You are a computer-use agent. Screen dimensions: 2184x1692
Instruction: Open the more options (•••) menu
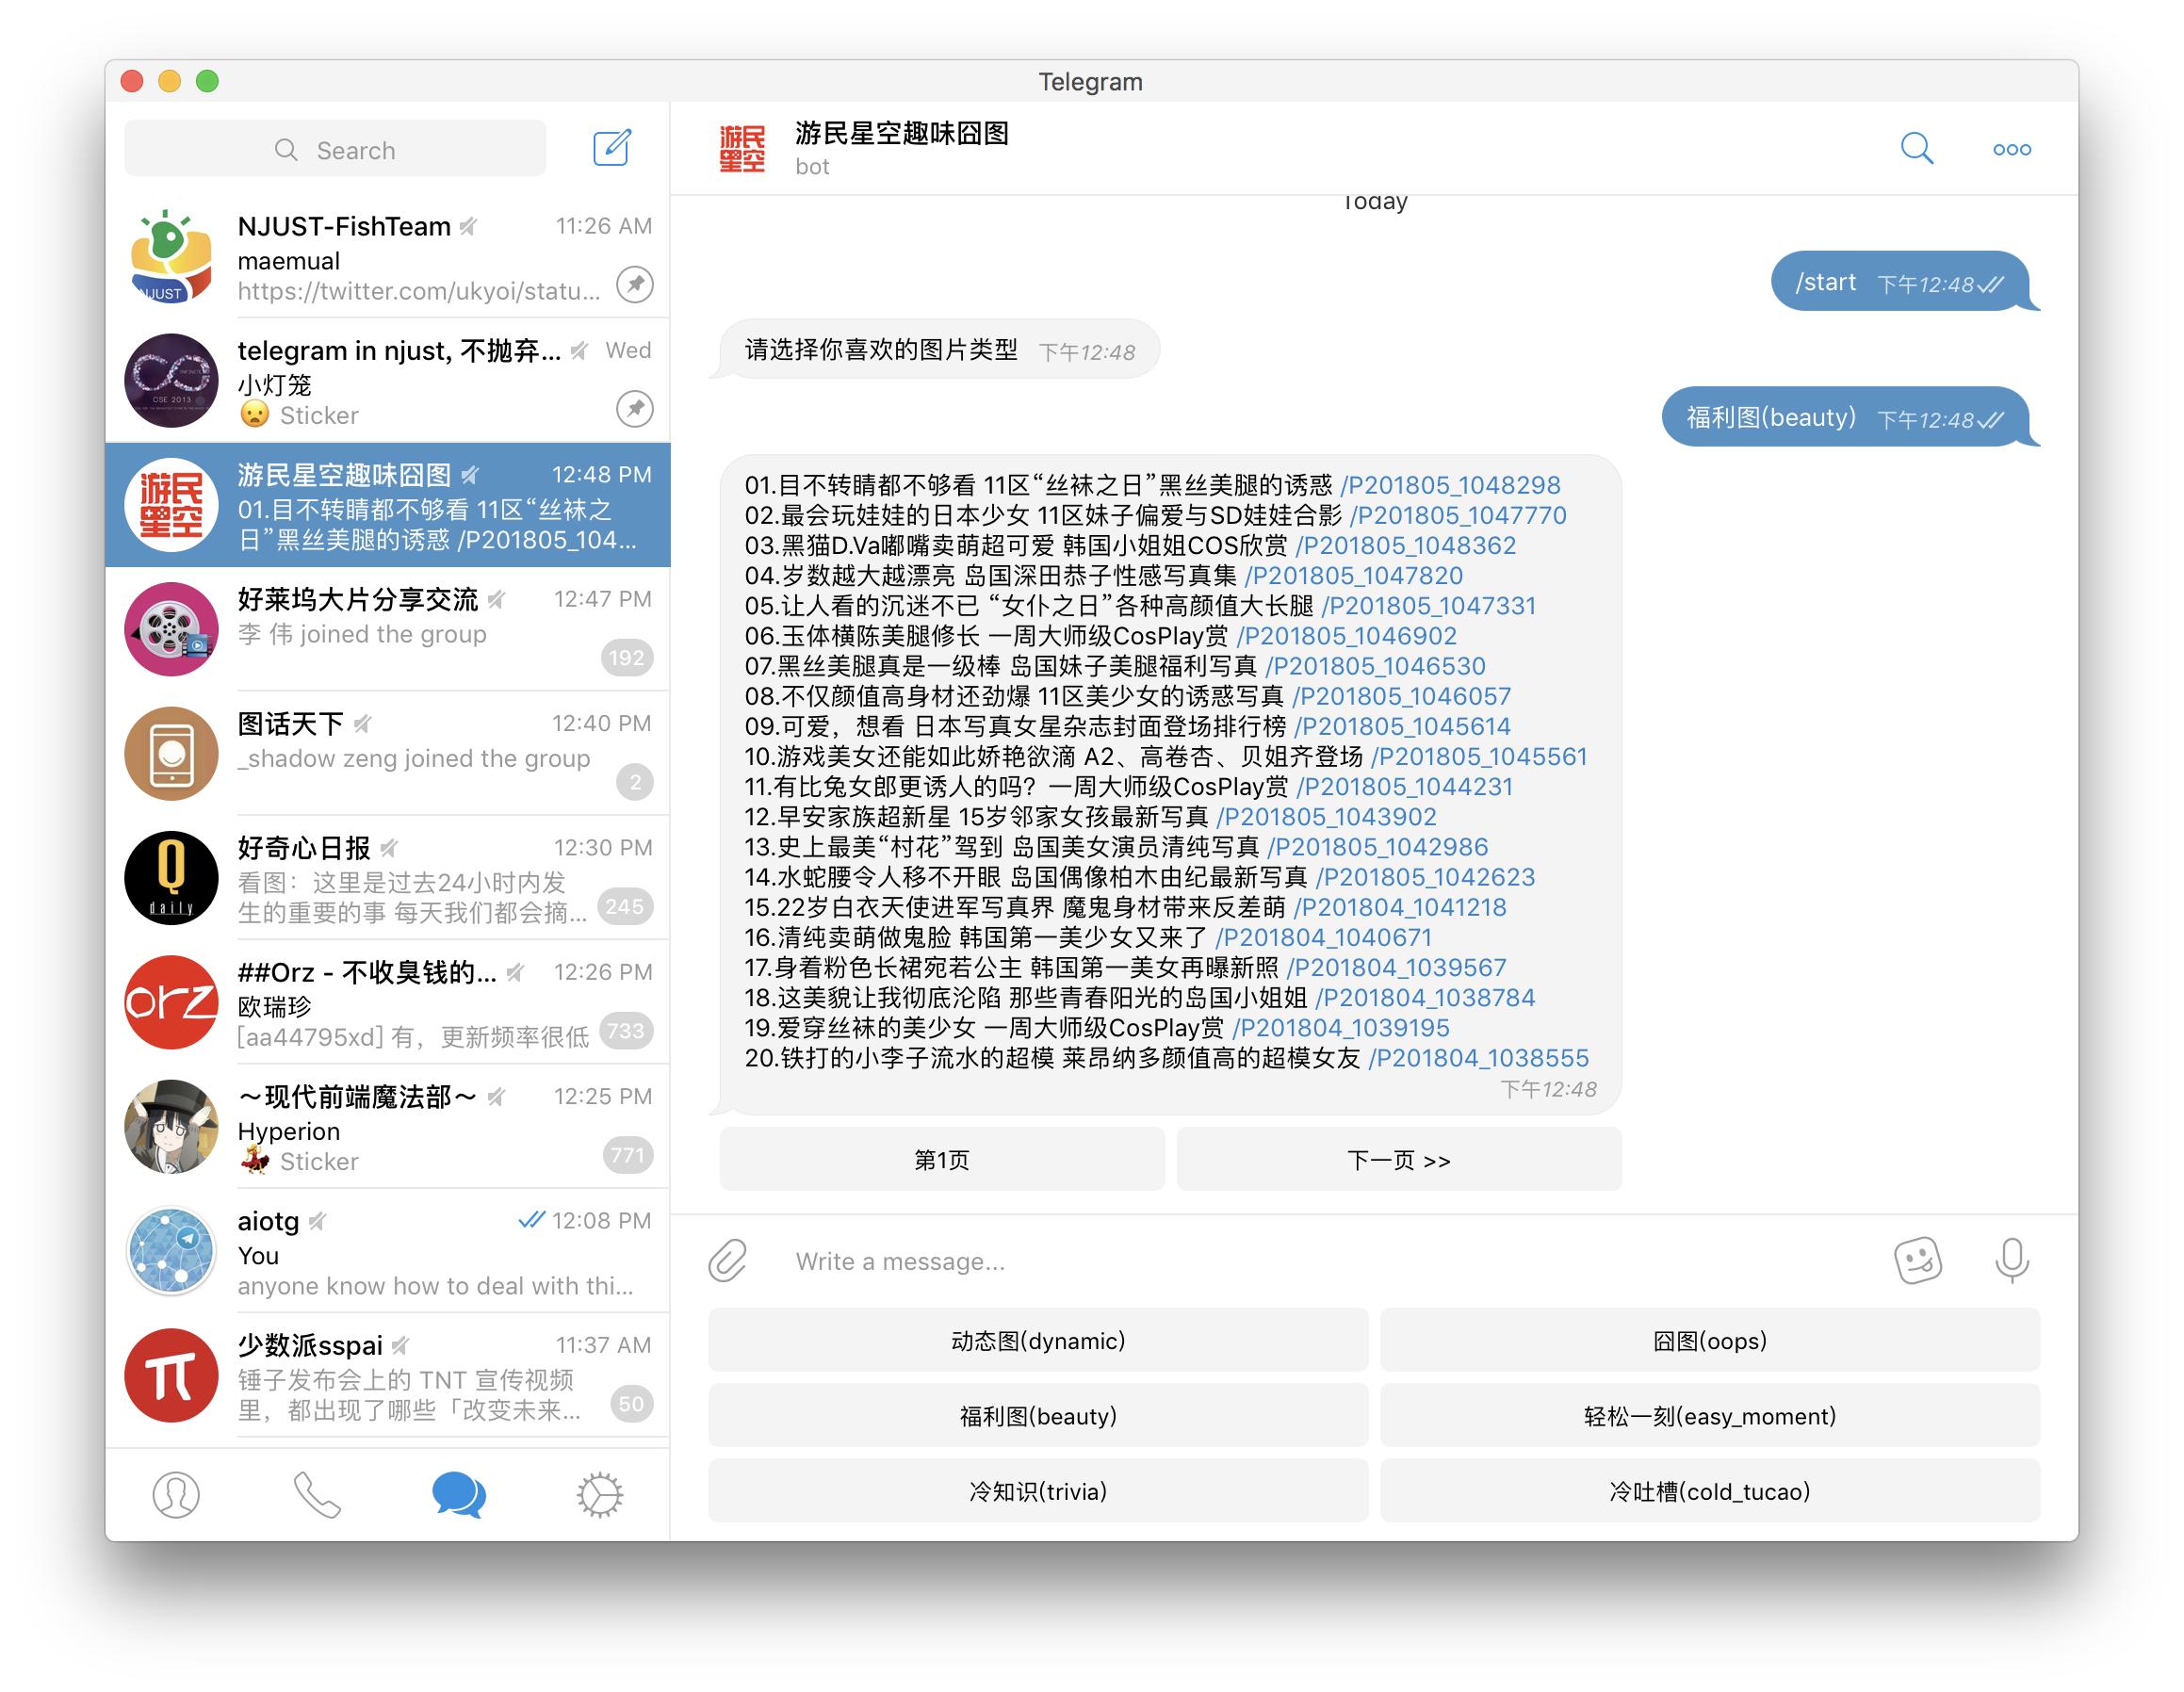click(x=2012, y=149)
